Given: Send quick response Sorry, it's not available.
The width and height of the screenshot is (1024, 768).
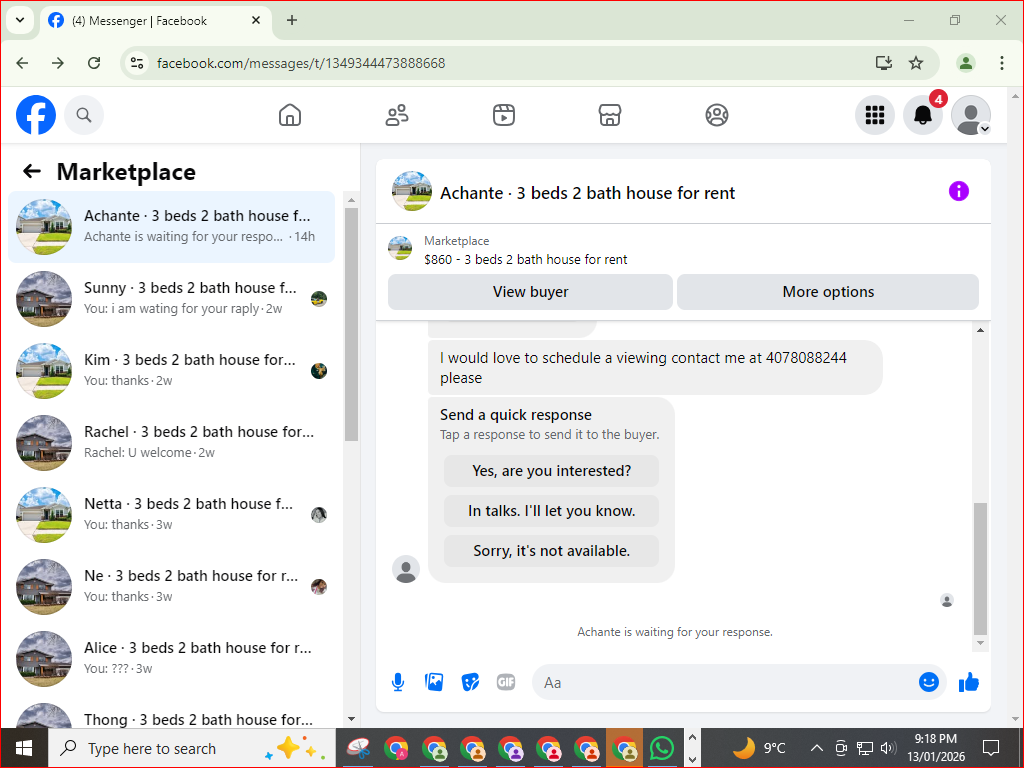Looking at the screenshot, I should tap(551, 551).
